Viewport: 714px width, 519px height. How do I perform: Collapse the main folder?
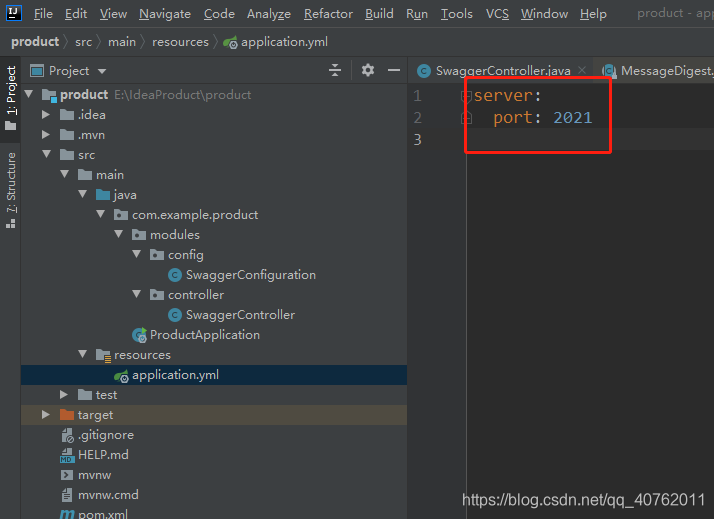tap(65, 174)
